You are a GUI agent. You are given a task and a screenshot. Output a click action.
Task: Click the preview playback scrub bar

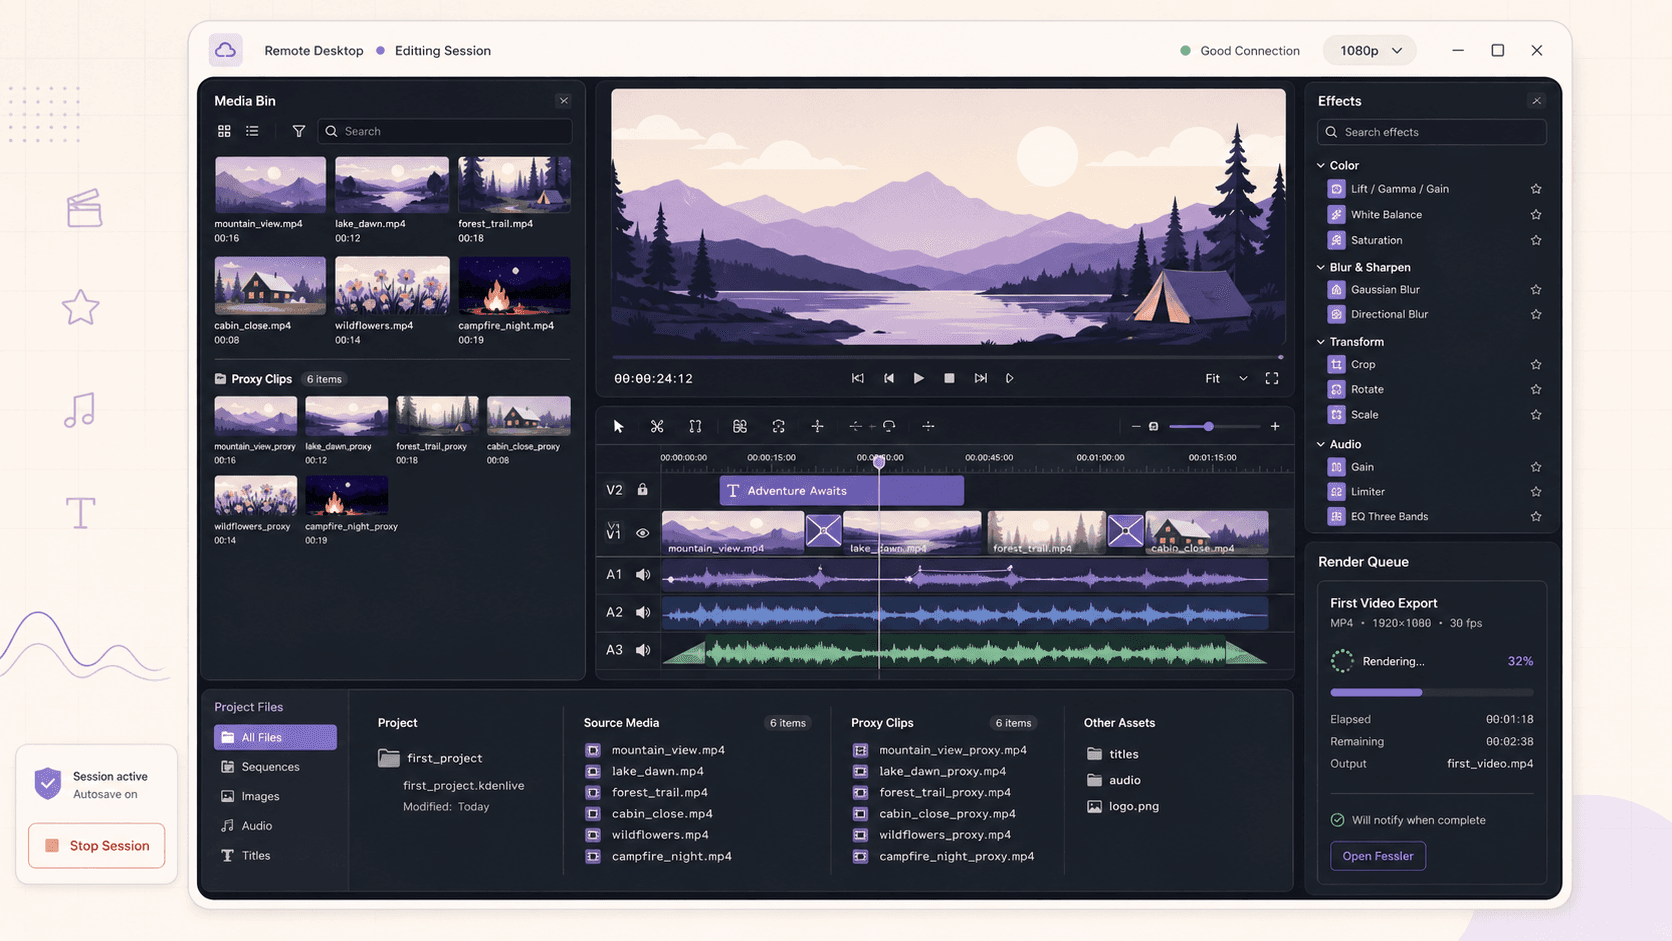tap(948, 356)
